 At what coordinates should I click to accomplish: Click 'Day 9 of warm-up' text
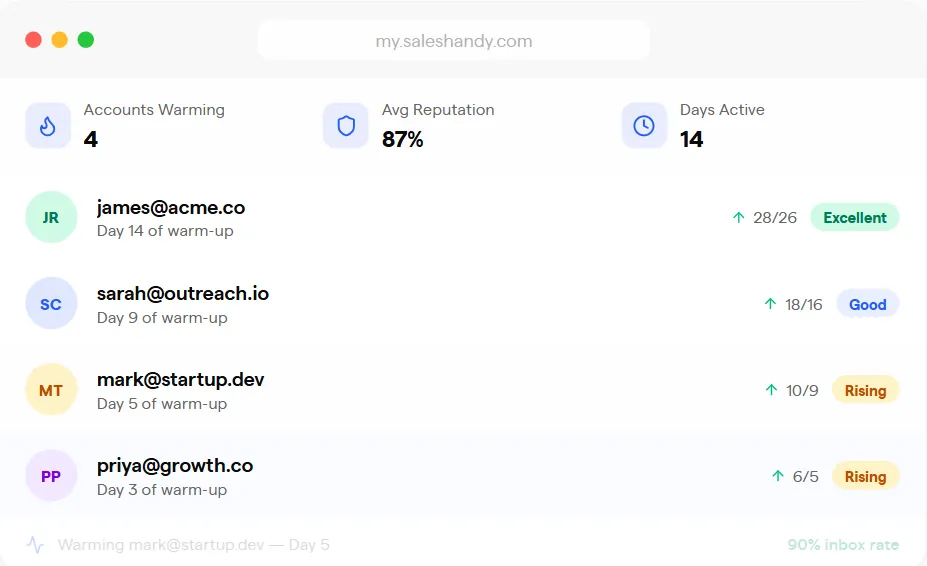pyautogui.click(x=162, y=318)
